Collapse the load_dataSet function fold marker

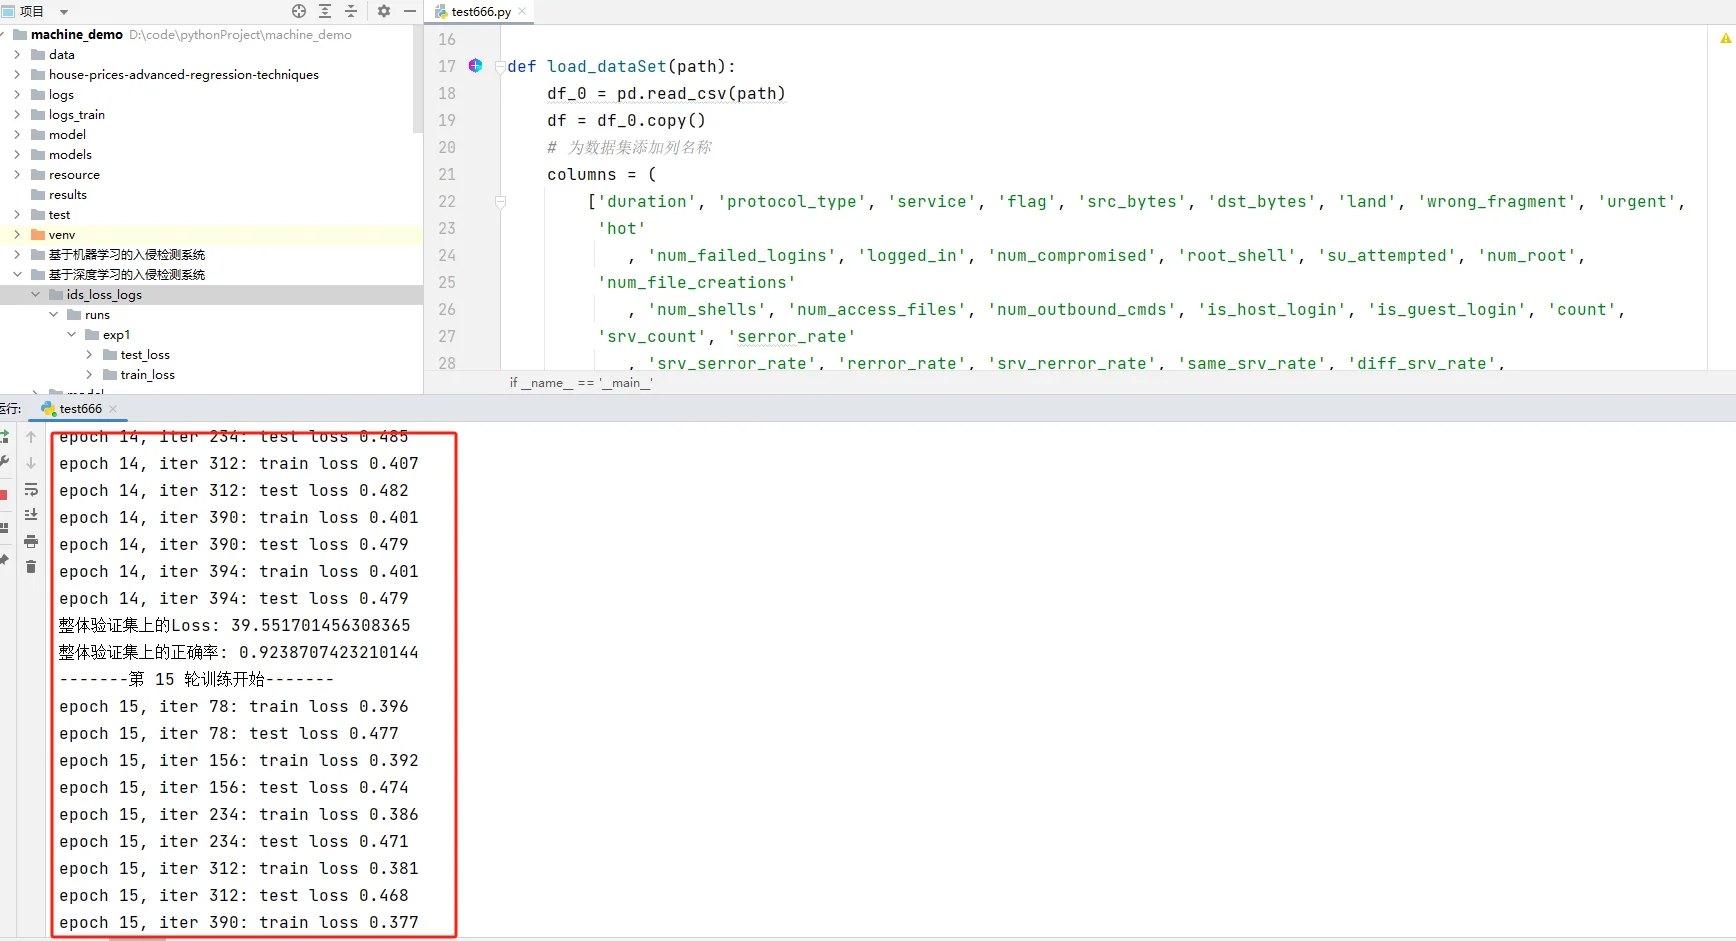point(500,67)
